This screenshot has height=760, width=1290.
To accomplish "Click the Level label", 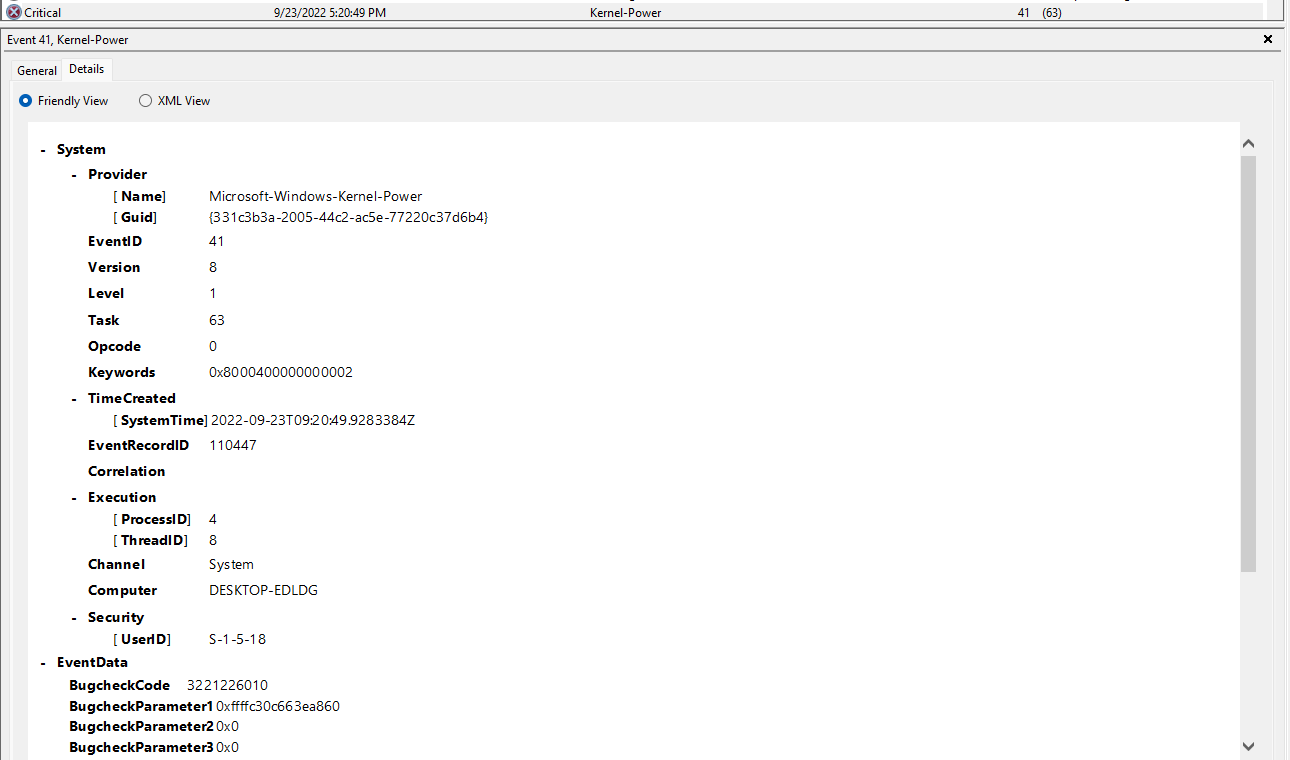I will (x=106, y=294).
